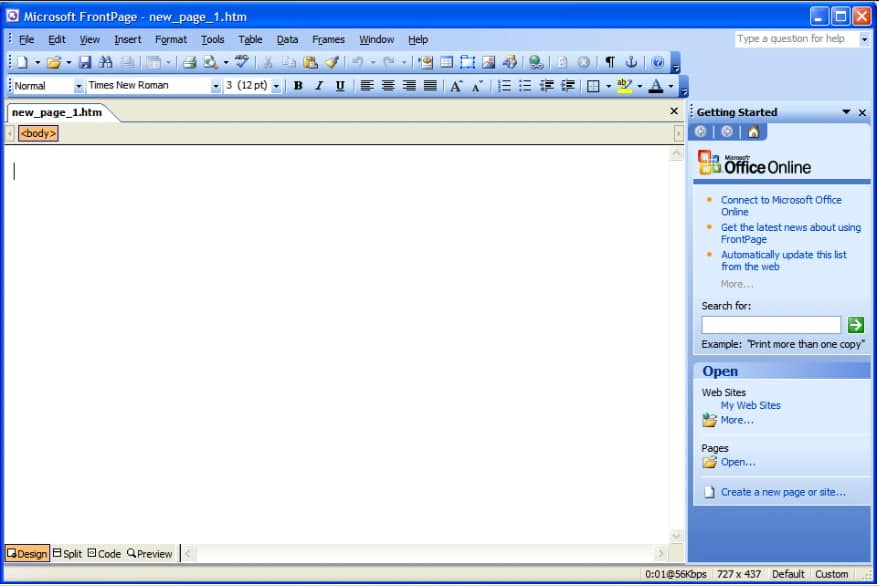Select the Insert Table icon
Image resolution: width=879 pixels, height=586 pixels.
click(447, 61)
